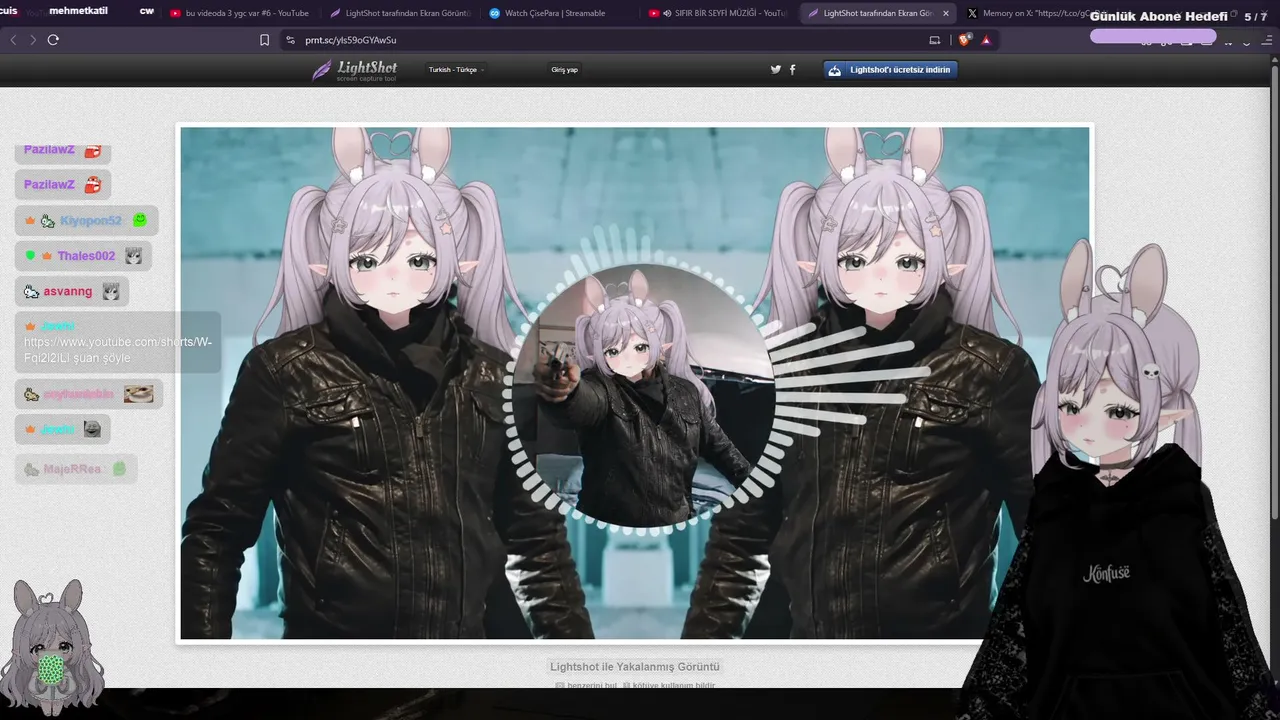This screenshot has width=1280, height=720.
Task: Click the LightShot logo in site header
Action: (355, 70)
